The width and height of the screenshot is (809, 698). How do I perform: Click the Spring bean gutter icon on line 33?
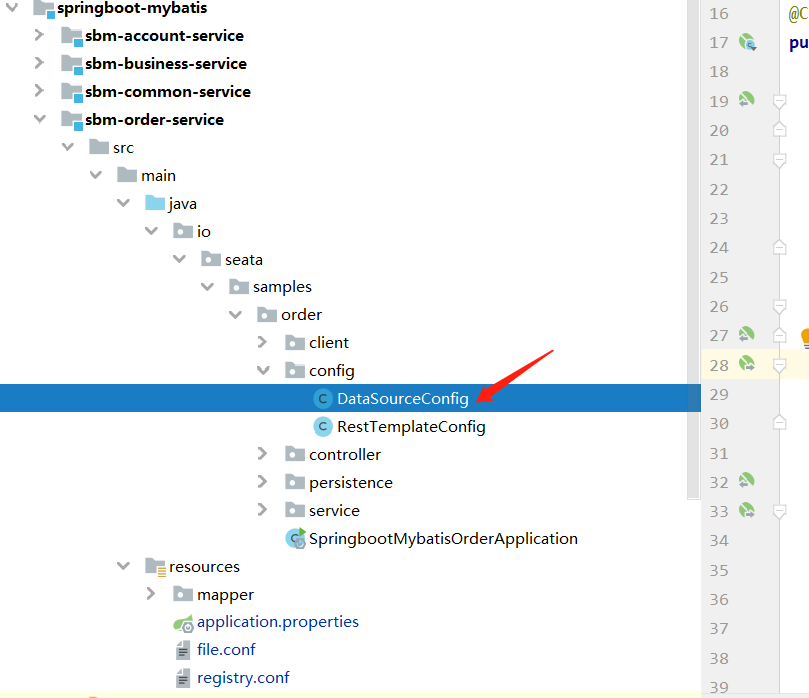tap(747, 510)
